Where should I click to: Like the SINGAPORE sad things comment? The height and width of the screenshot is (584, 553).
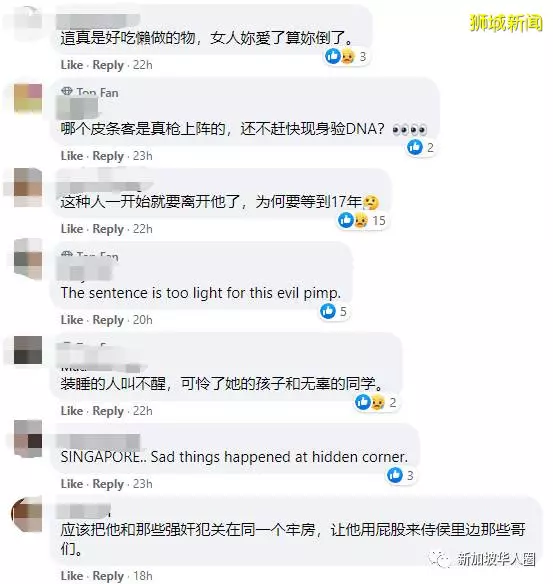click(x=71, y=483)
